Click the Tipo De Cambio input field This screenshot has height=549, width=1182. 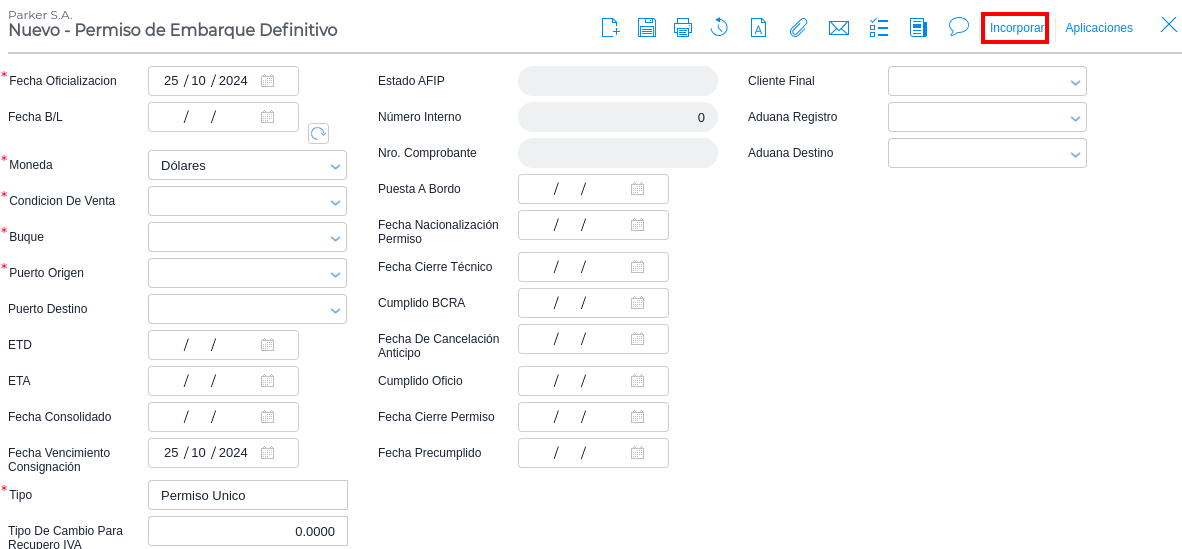click(x=247, y=531)
